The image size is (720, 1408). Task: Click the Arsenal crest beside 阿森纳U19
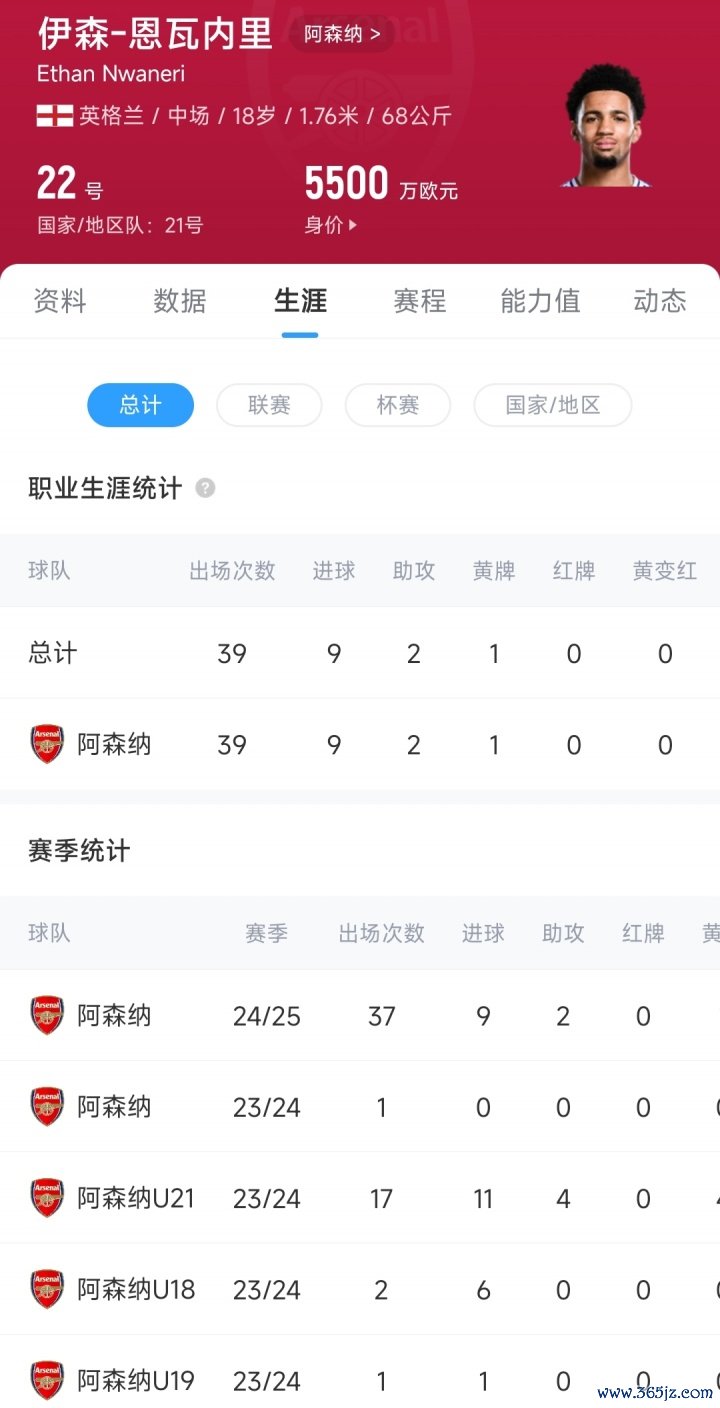pyautogui.click(x=47, y=1380)
